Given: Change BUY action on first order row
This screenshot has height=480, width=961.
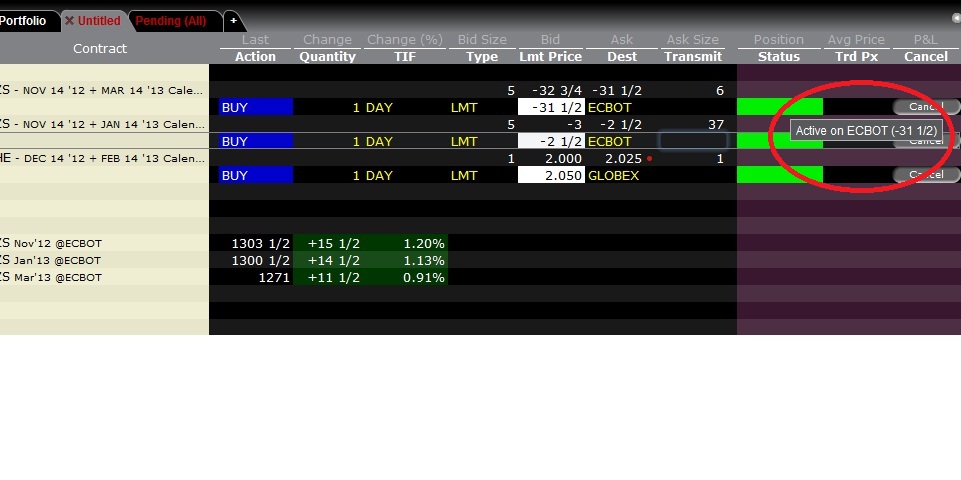Looking at the screenshot, I should pyautogui.click(x=256, y=107).
